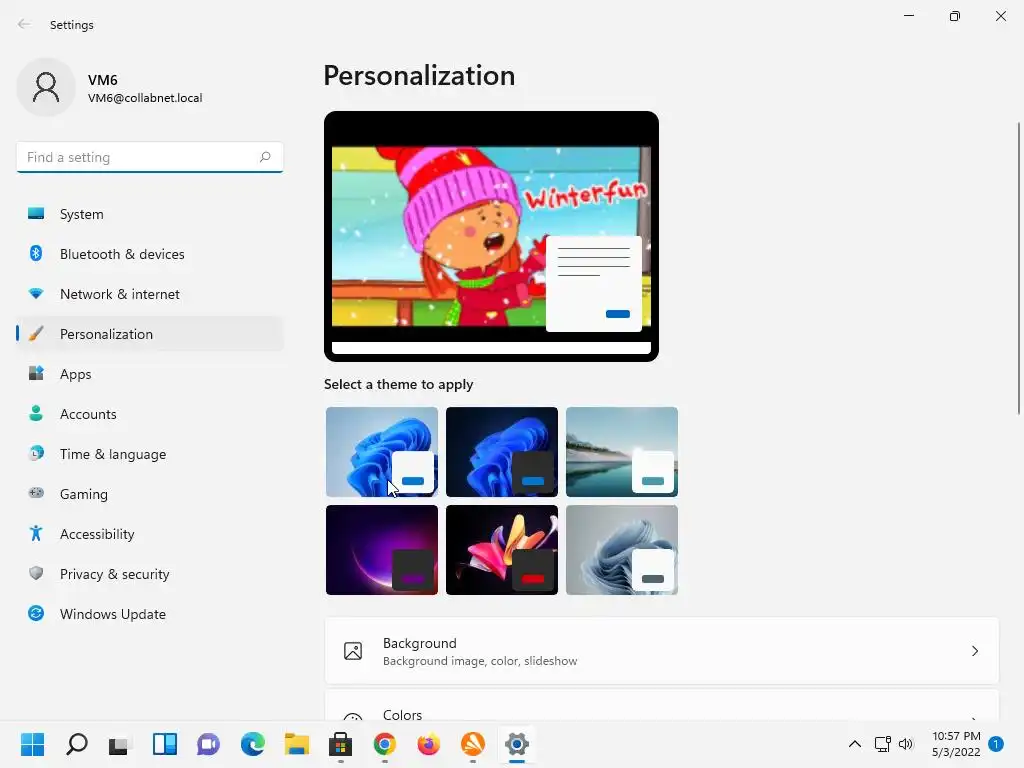Open Time & language settings

[150, 453]
